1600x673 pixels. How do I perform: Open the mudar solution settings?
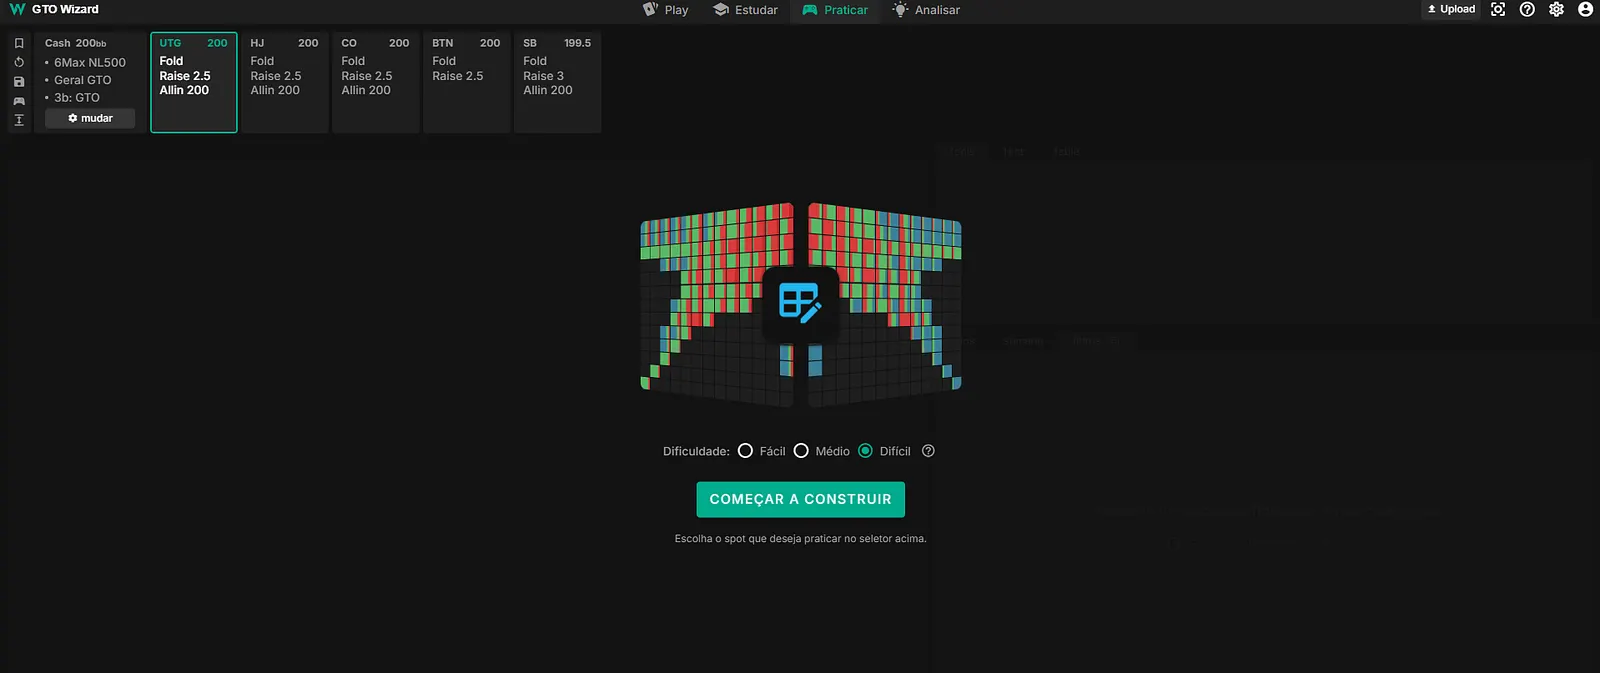90,118
